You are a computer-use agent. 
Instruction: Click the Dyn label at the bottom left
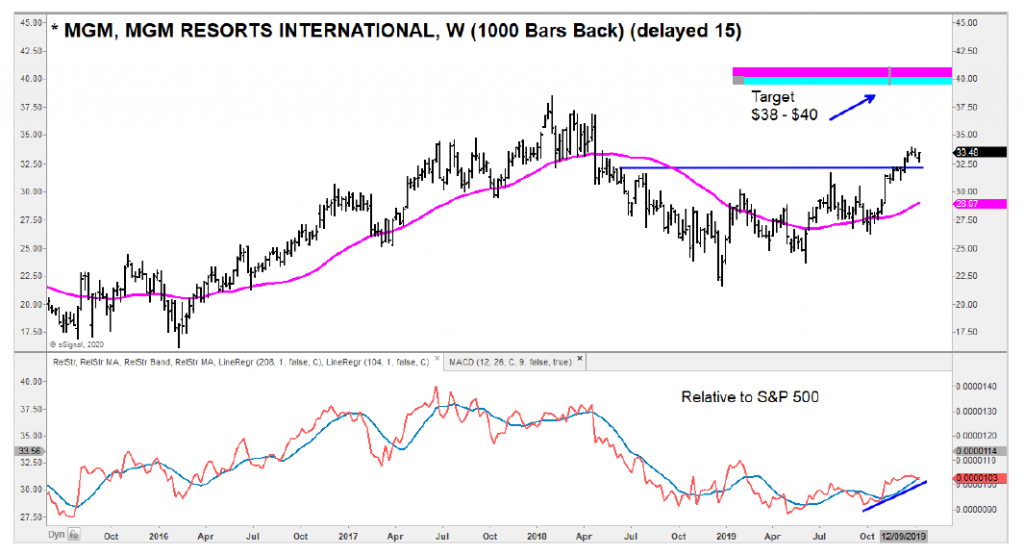[x=56, y=534]
